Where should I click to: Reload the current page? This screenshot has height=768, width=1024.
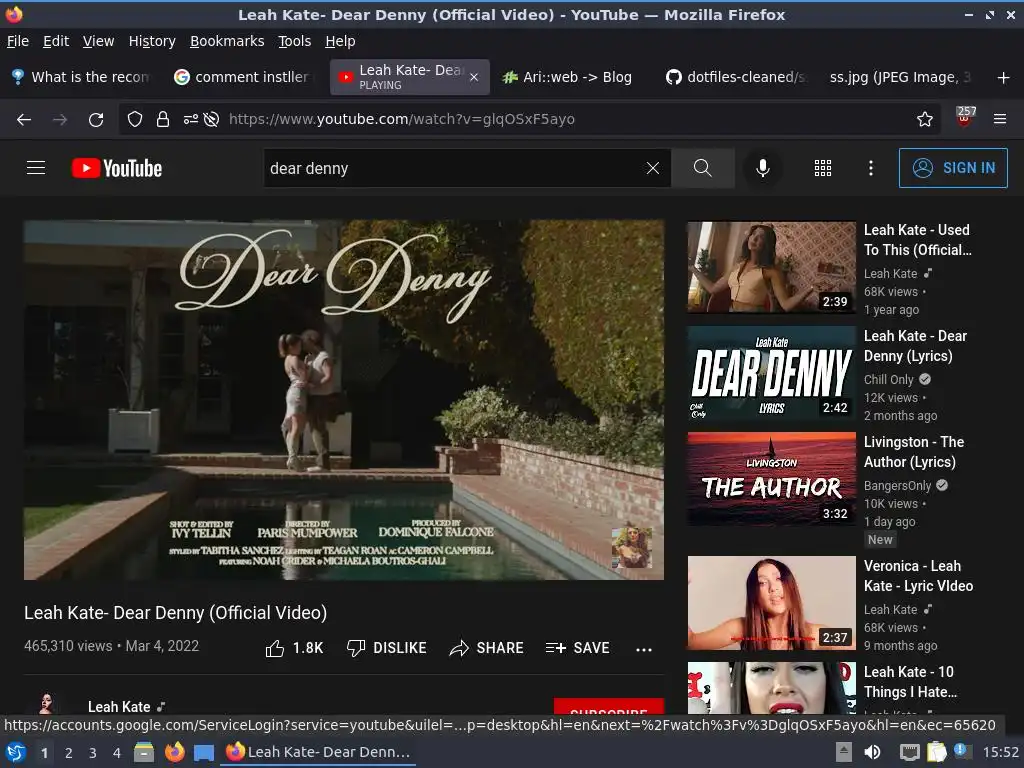tap(96, 120)
